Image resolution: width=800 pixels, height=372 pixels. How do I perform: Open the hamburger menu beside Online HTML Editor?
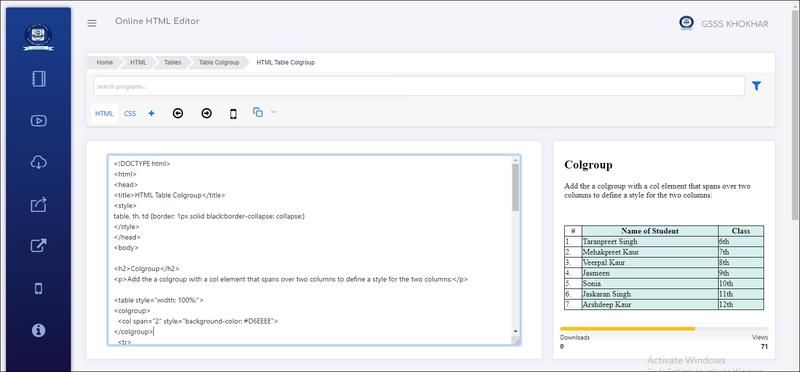click(92, 23)
